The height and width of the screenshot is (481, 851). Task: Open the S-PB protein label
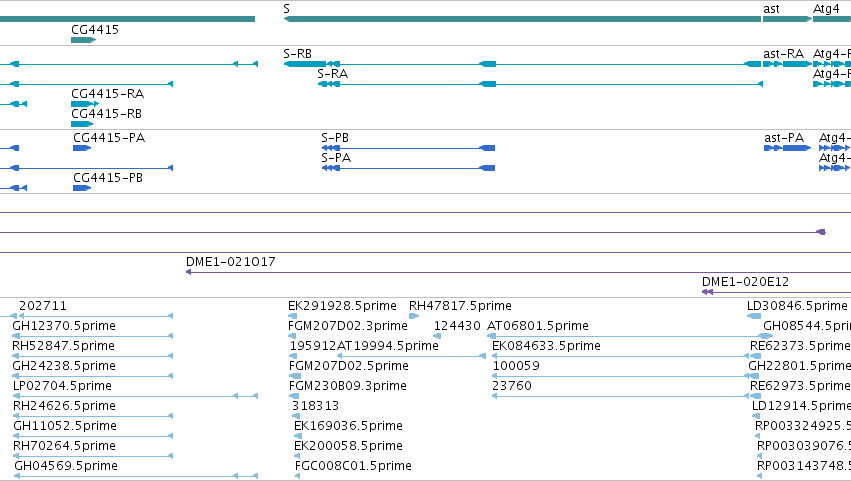(335, 138)
